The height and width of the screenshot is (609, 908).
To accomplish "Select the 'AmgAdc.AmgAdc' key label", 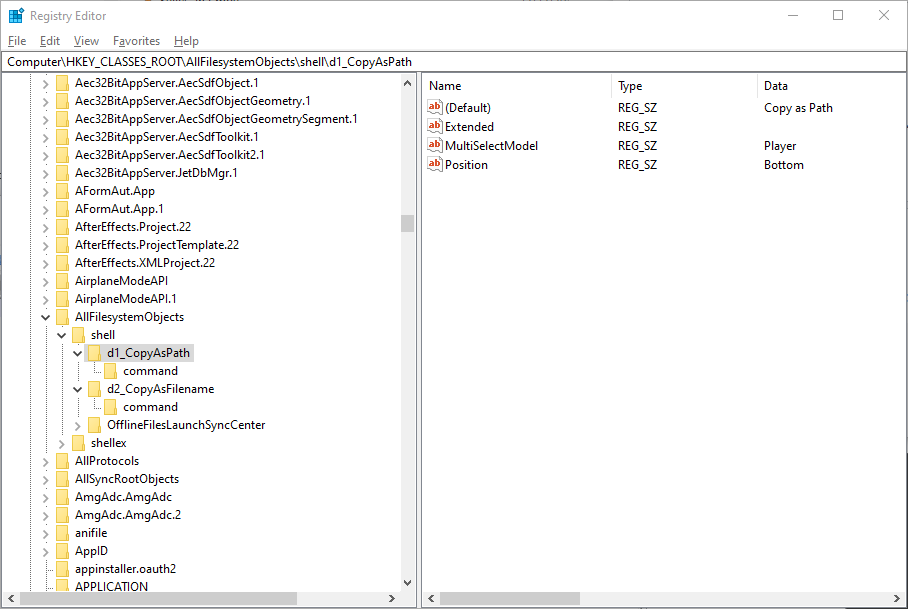I will pyautogui.click(x=123, y=497).
